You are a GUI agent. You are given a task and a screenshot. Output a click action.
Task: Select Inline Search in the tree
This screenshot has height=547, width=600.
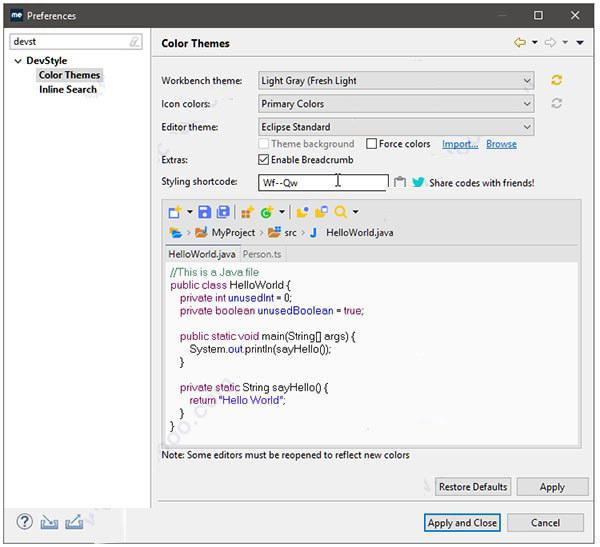68,90
